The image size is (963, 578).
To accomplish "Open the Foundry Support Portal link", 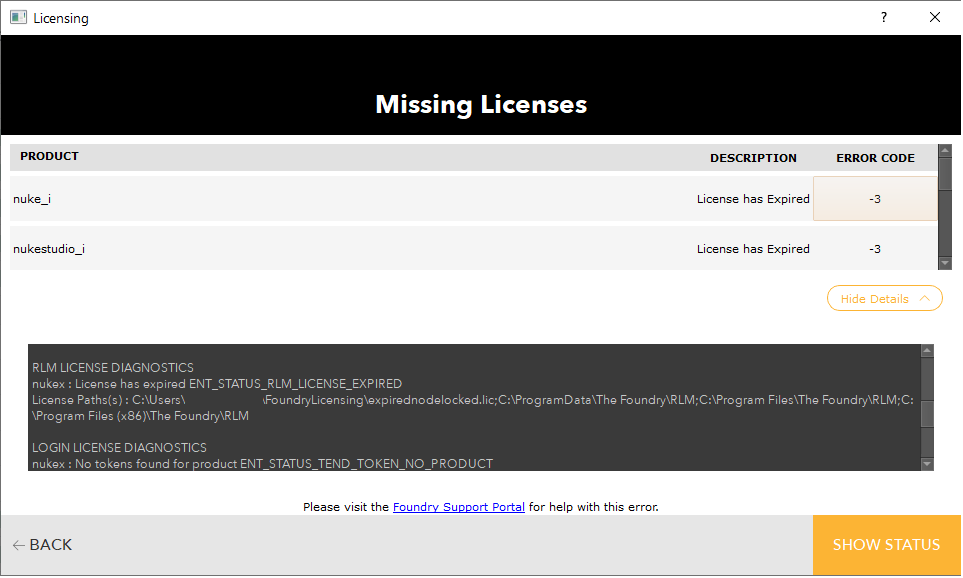I will click(459, 507).
